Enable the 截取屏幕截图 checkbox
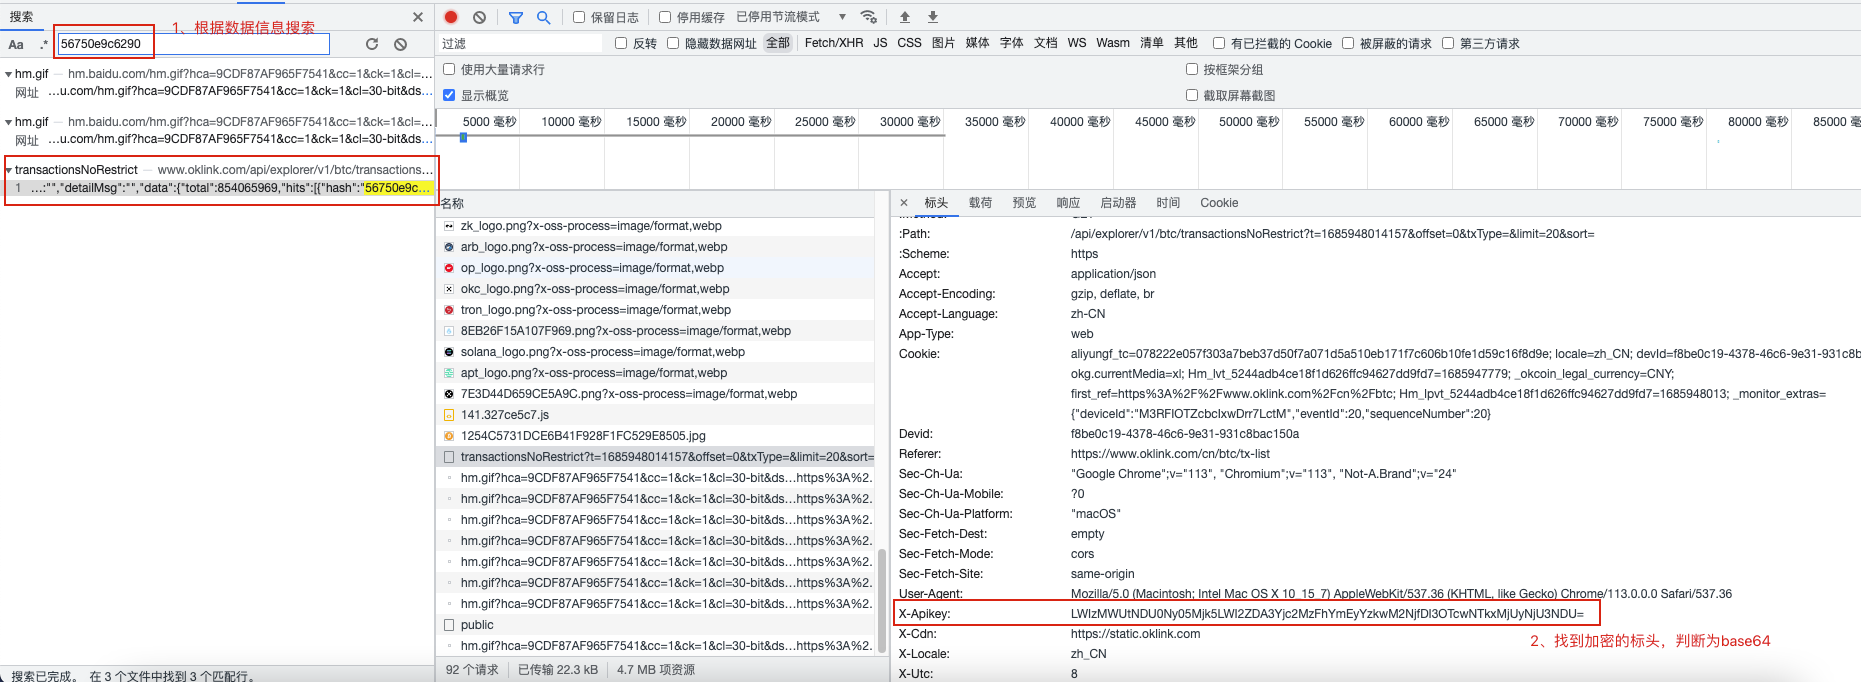1861x682 pixels. (1192, 95)
